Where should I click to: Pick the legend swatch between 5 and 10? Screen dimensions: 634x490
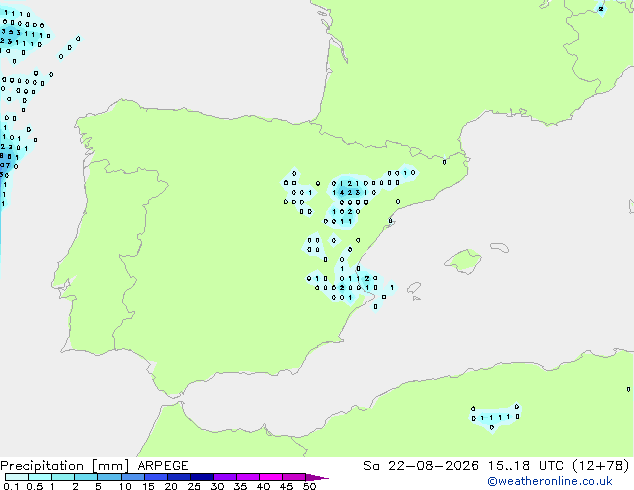(109, 477)
